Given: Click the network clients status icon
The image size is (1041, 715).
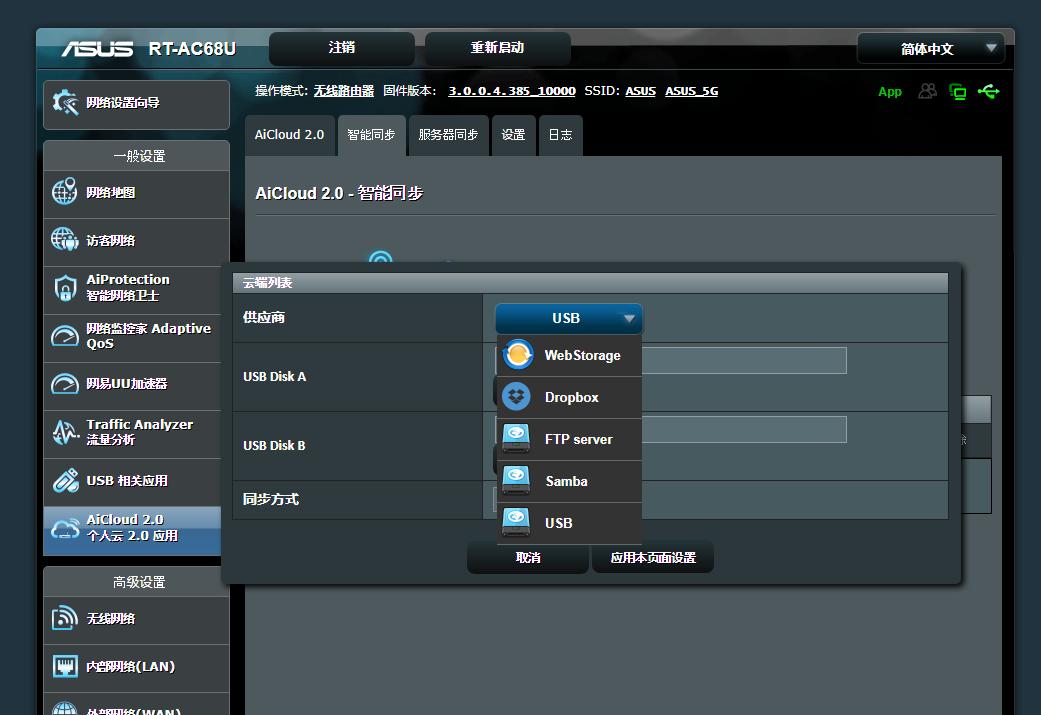Looking at the screenshot, I should [957, 92].
